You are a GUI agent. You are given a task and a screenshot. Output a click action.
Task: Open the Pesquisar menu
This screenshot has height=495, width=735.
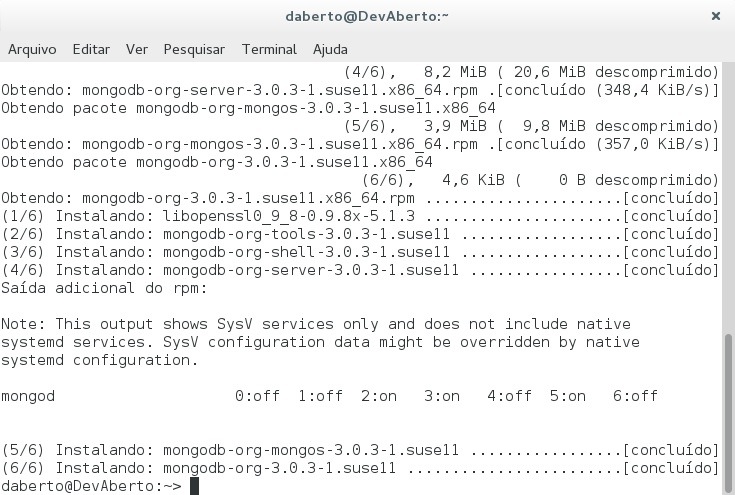pyautogui.click(x=194, y=49)
